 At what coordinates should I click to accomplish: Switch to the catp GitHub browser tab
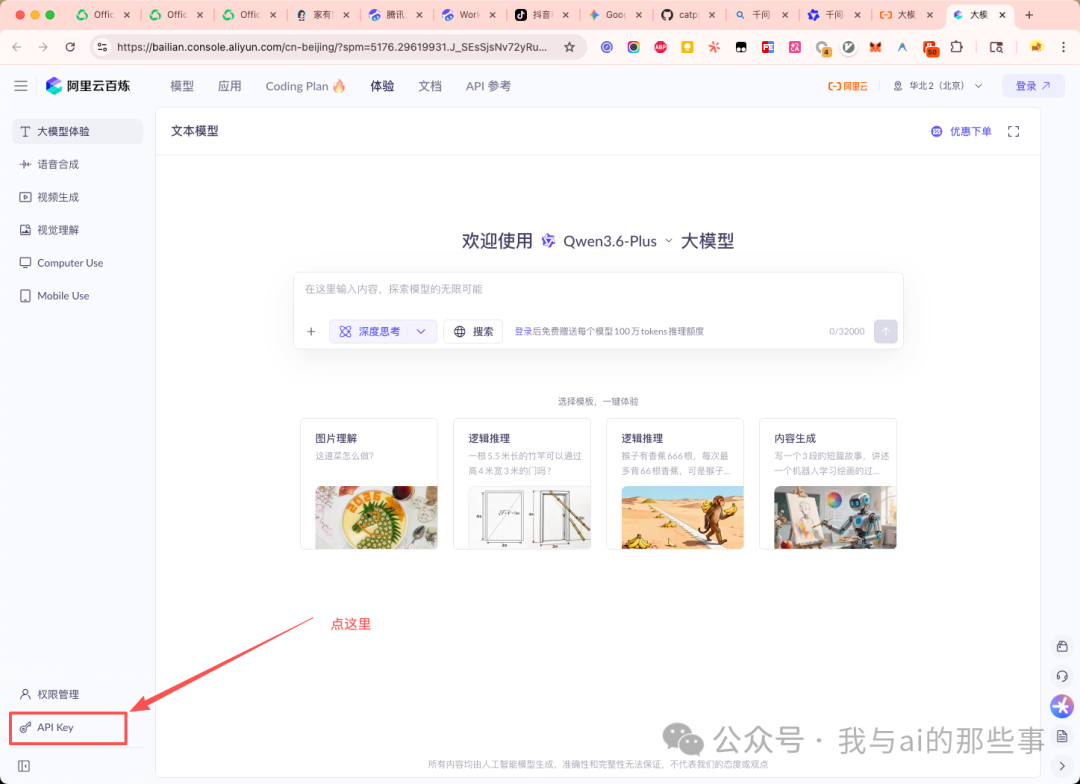tap(689, 14)
